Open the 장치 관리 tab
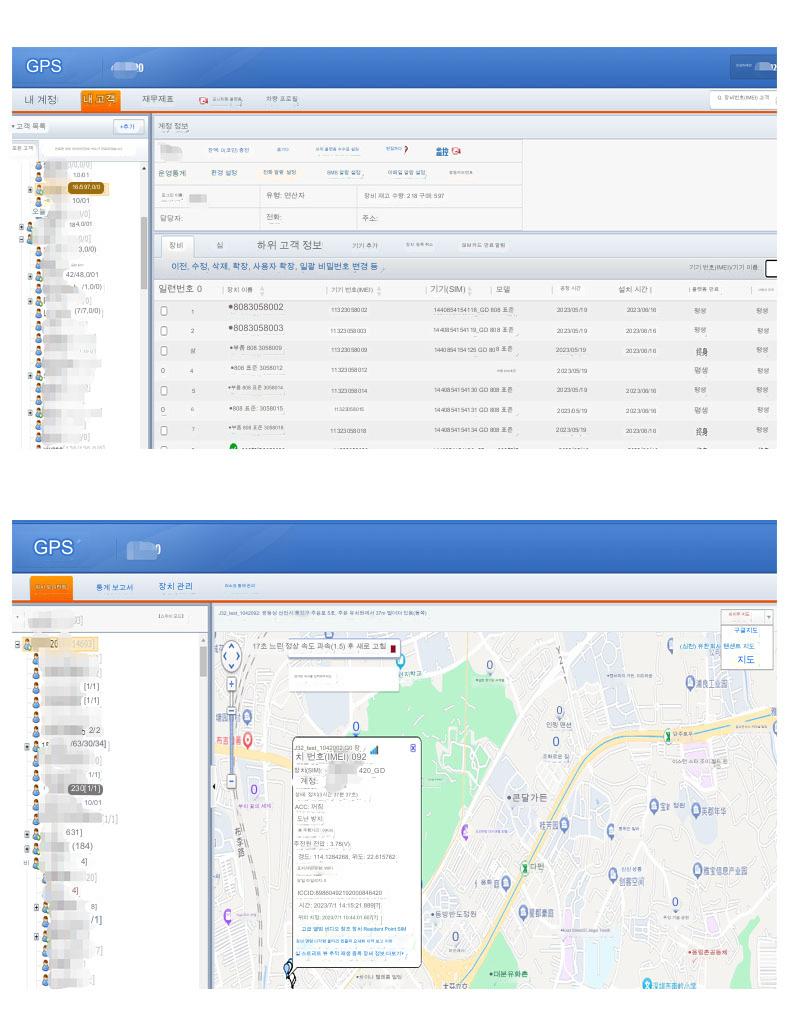790x1020 pixels. [x=175, y=585]
